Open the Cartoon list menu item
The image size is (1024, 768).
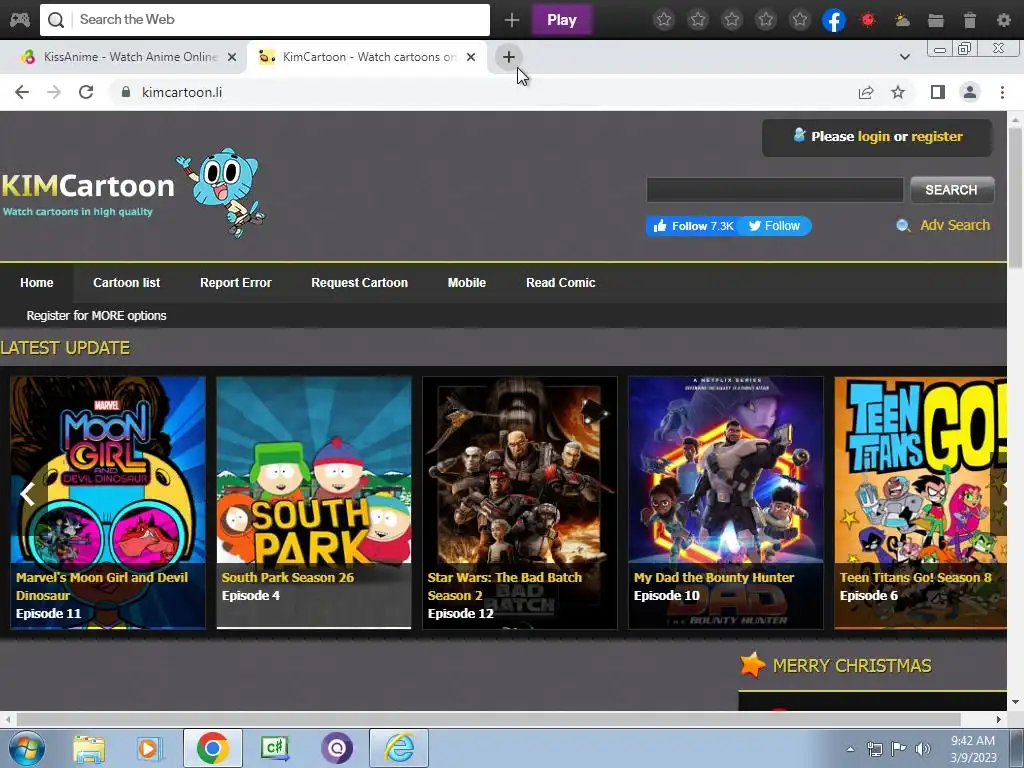126,283
